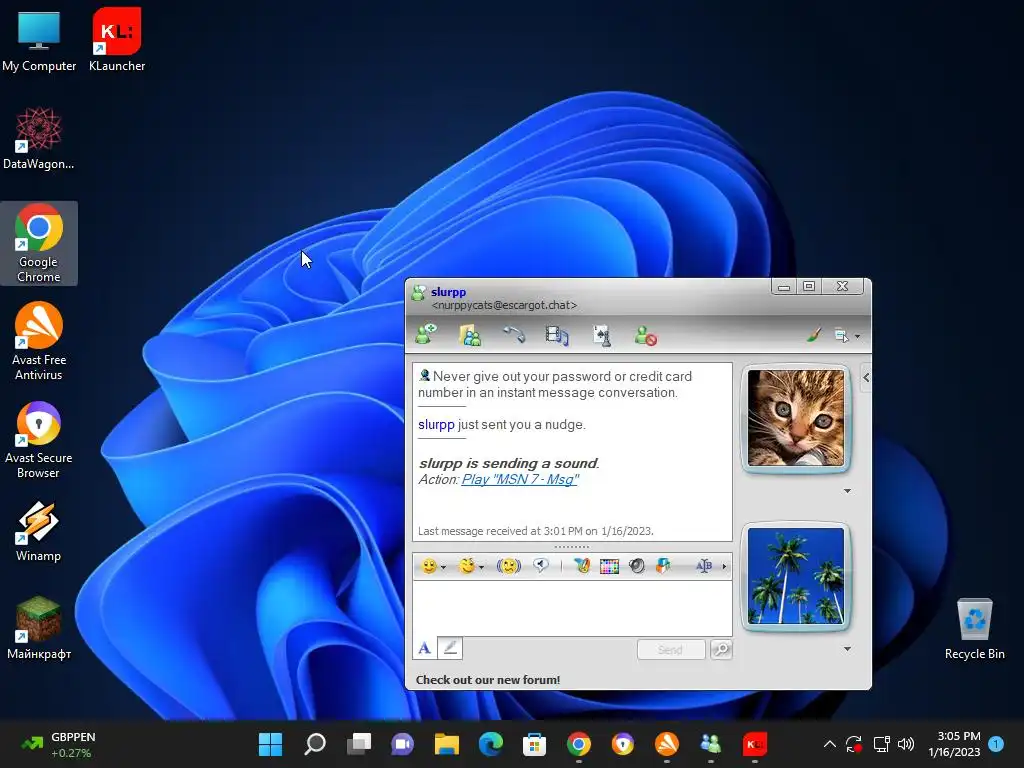Select the Avast Secure Browser desktop shortcut

(39, 440)
